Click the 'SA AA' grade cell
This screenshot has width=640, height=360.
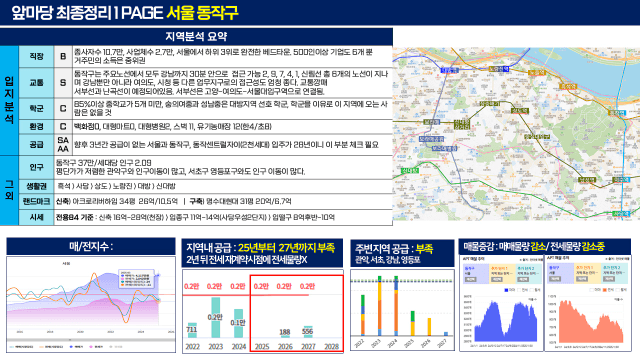click(x=63, y=144)
